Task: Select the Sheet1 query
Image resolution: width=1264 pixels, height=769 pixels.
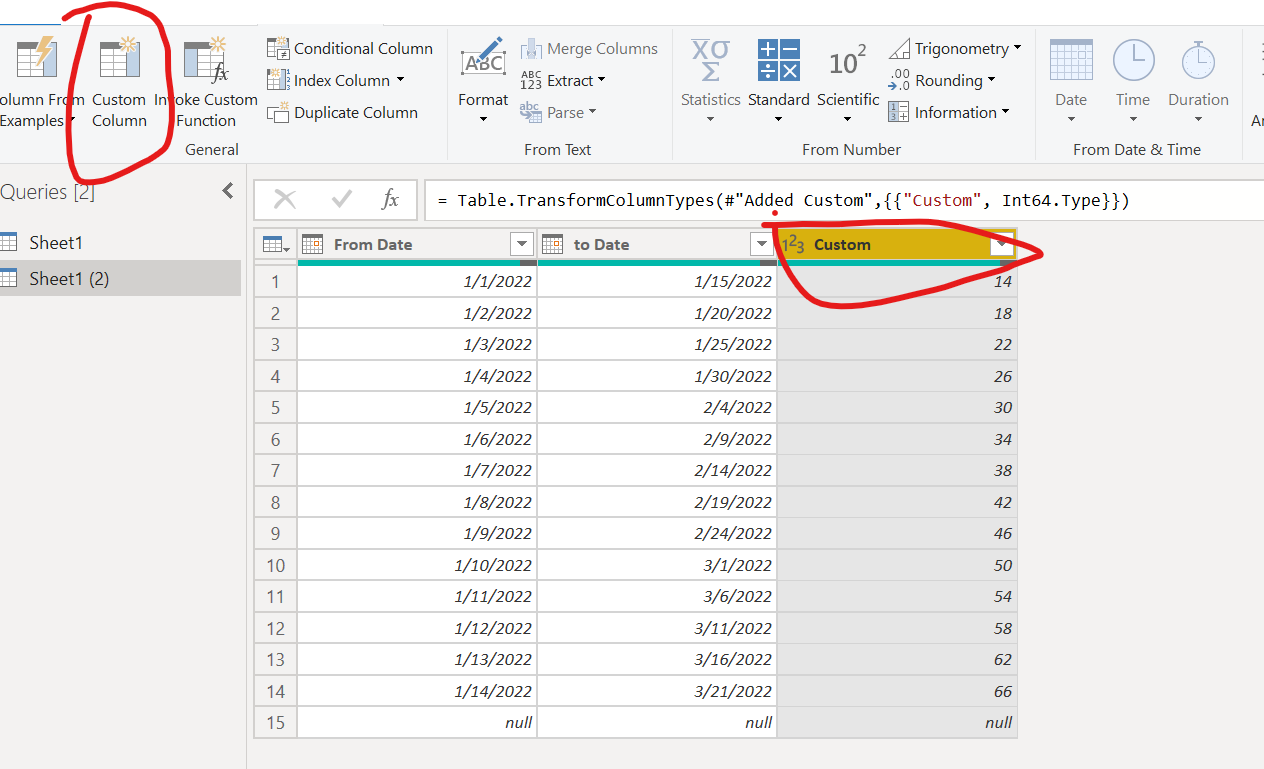Action: [x=120, y=242]
